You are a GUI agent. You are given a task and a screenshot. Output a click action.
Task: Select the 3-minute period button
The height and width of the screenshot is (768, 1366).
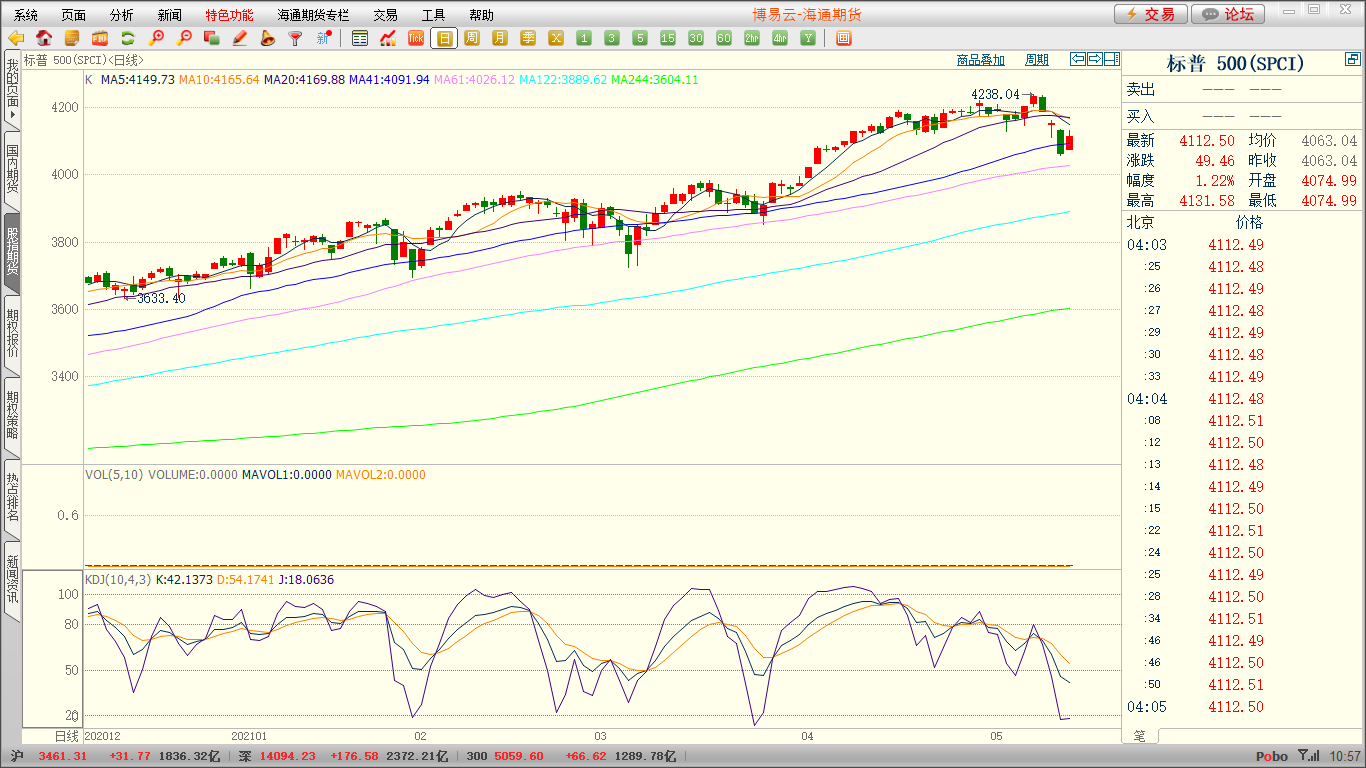pyautogui.click(x=612, y=38)
